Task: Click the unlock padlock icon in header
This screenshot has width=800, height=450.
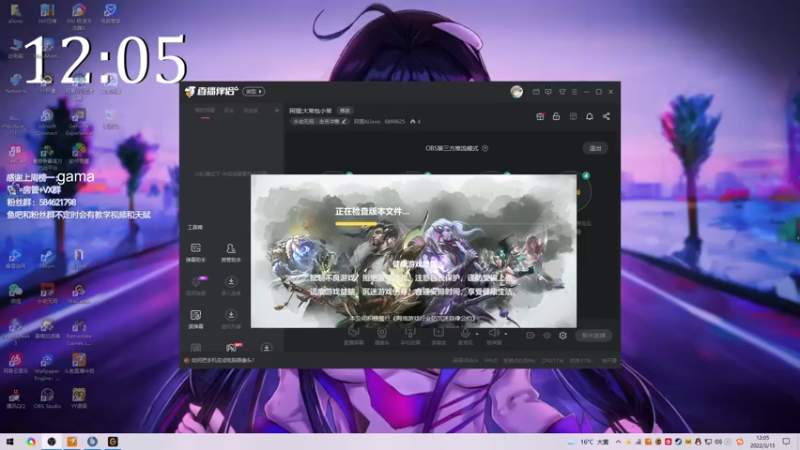Action: (x=556, y=116)
